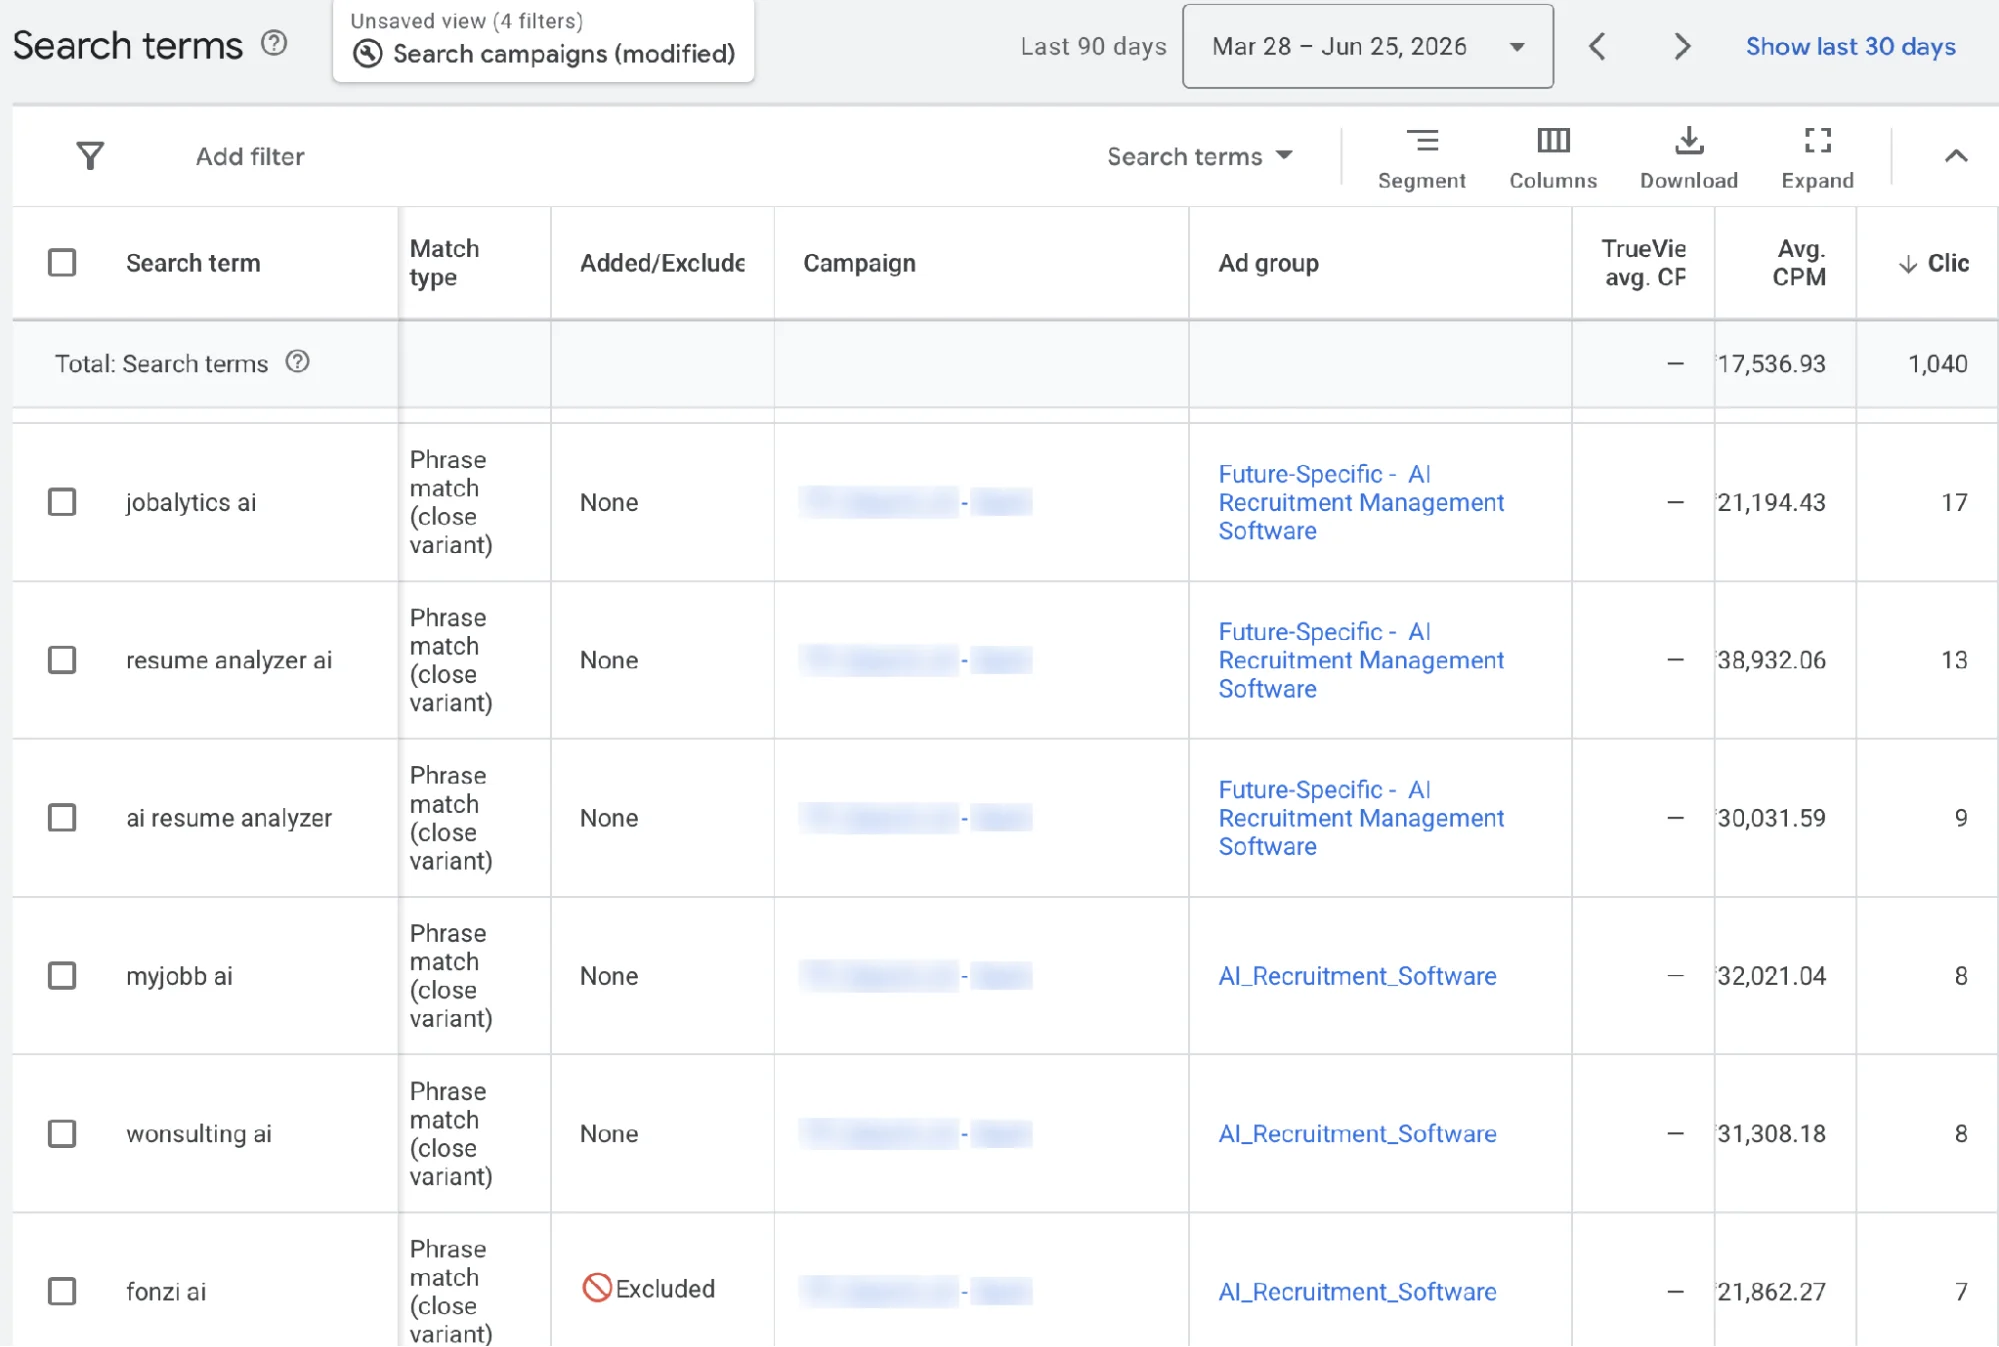Open Search terms help icon in title
Viewport: 1999px width, 1347px height.
tap(274, 43)
